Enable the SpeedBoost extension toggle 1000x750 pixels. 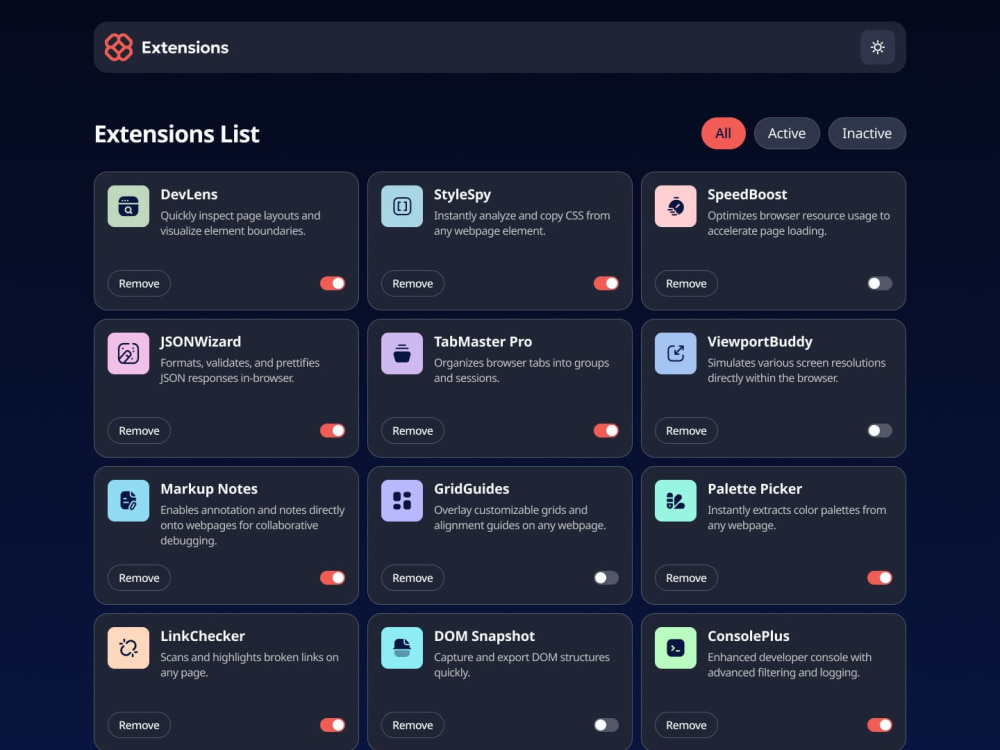coord(879,283)
